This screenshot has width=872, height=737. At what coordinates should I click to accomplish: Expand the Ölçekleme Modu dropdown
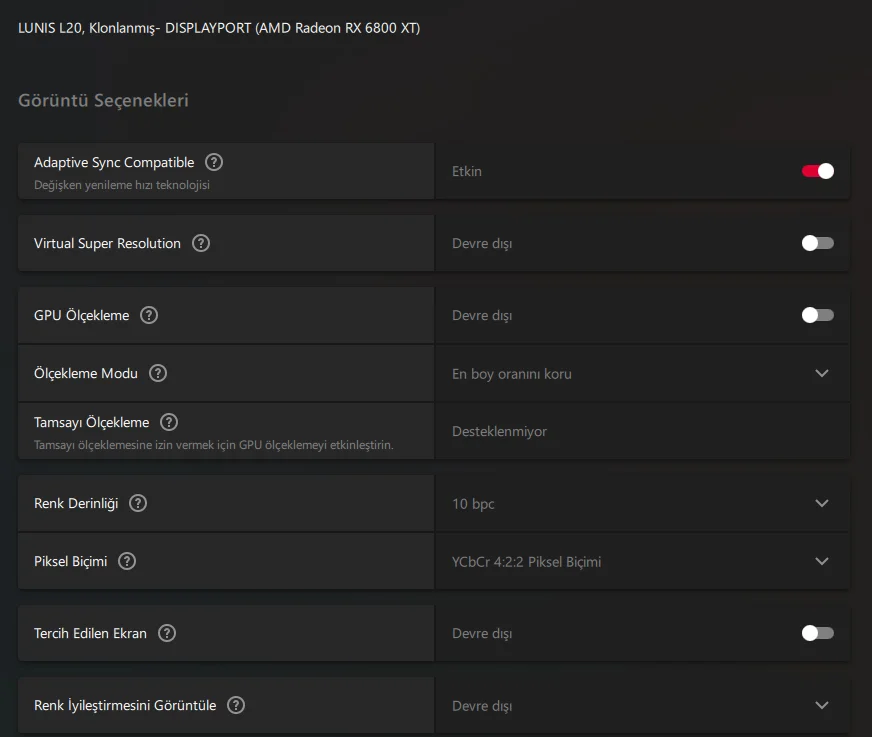[822, 373]
